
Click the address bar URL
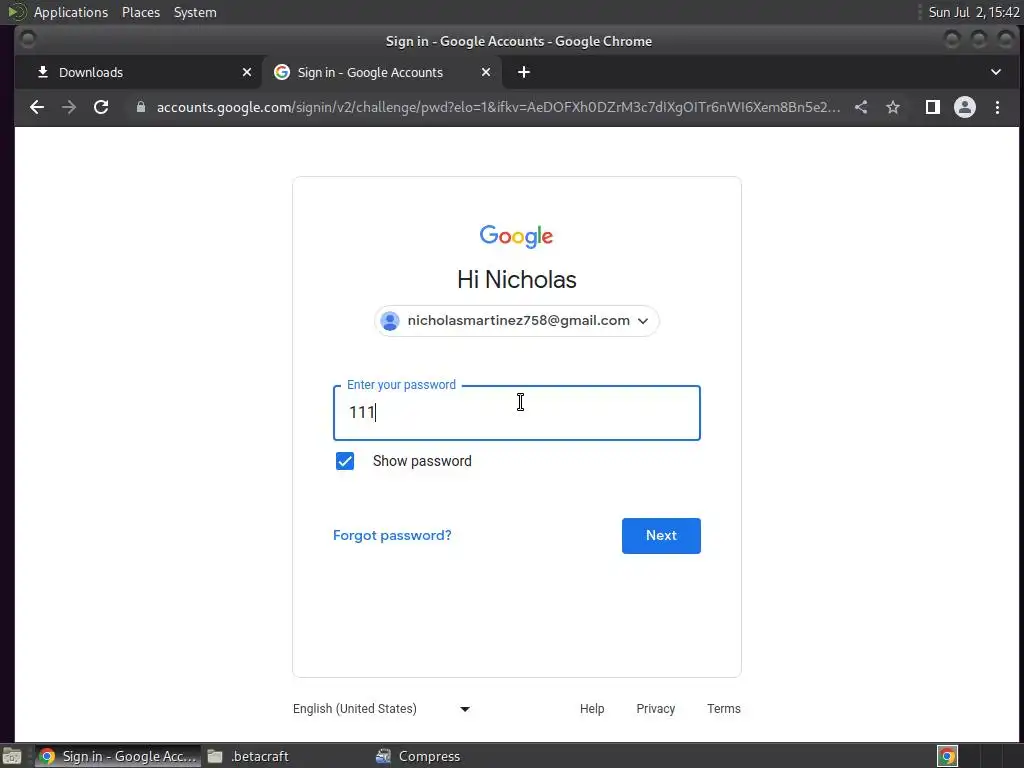pos(498,107)
